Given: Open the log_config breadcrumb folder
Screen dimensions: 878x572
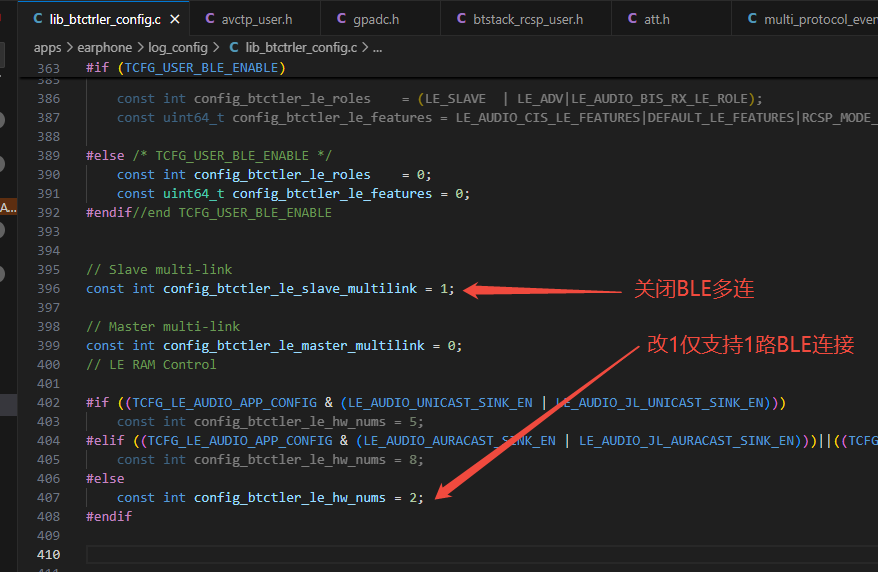Looking at the screenshot, I should (x=178, y=48).
